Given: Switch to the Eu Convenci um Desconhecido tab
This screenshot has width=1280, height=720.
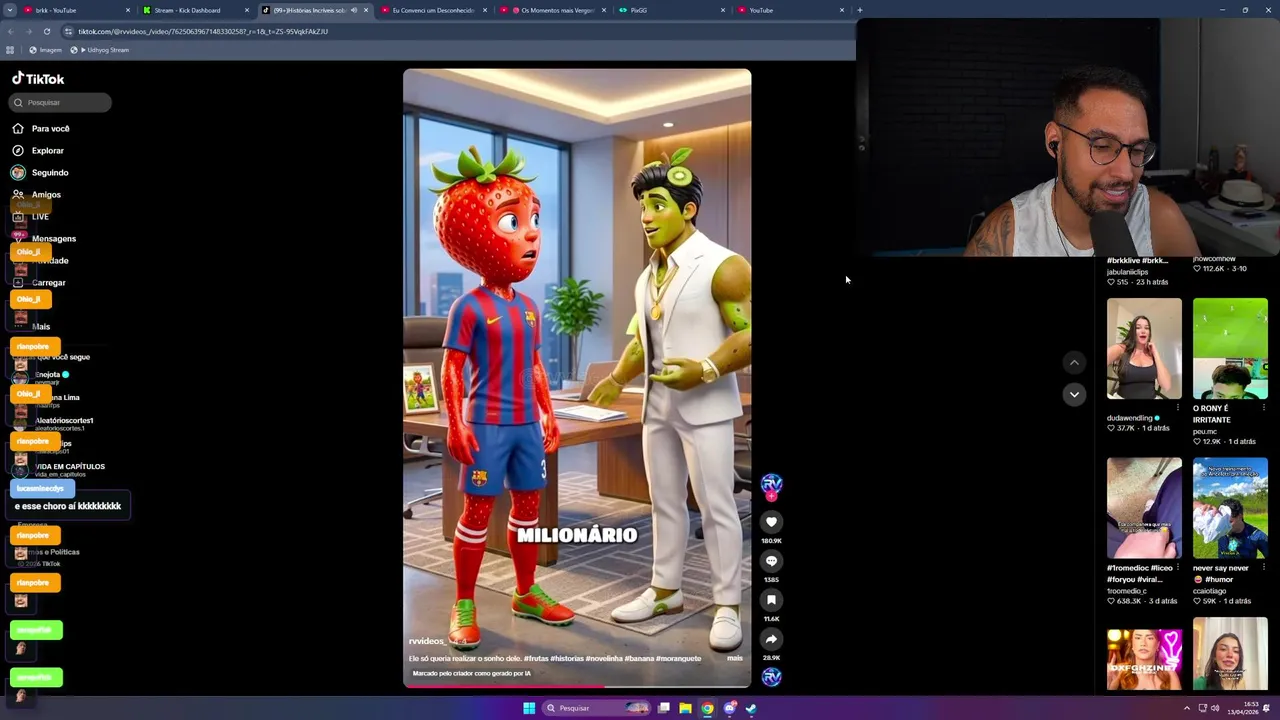Looking at the screenshot, I should tap(433, 10).
